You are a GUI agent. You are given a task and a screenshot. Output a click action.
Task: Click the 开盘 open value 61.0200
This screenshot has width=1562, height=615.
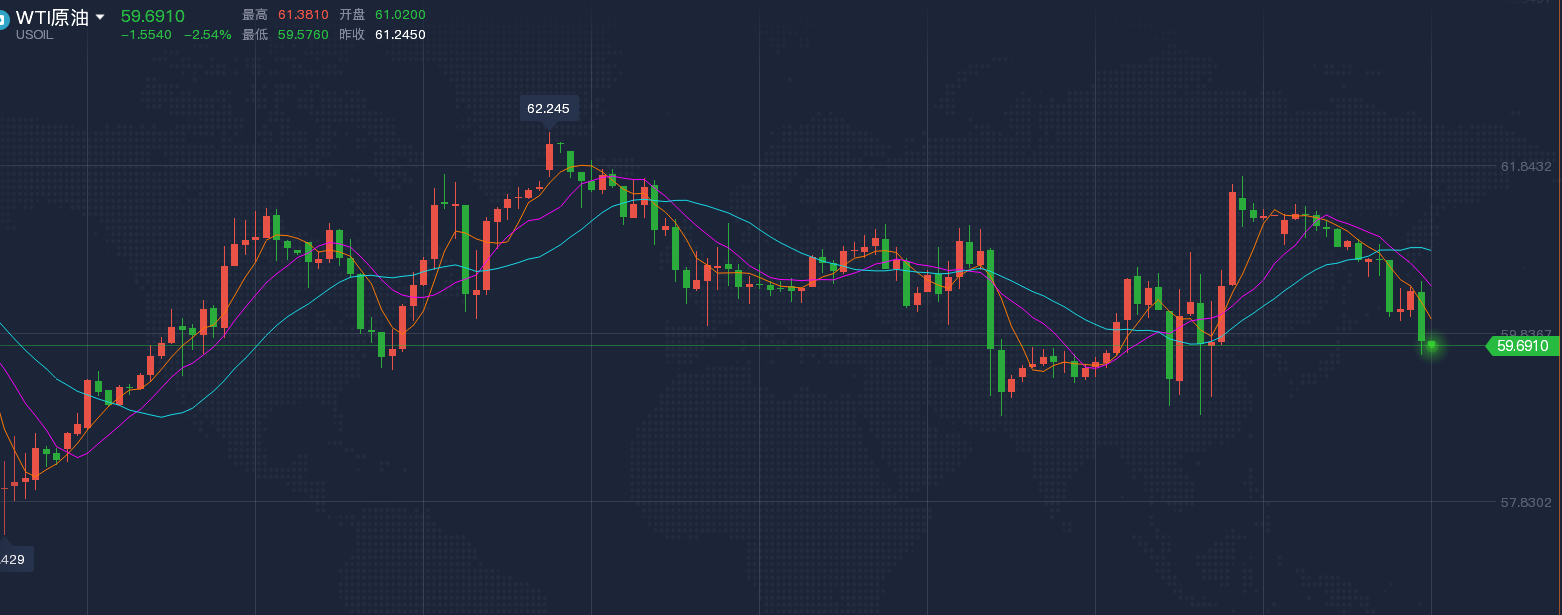coord(400,15)
